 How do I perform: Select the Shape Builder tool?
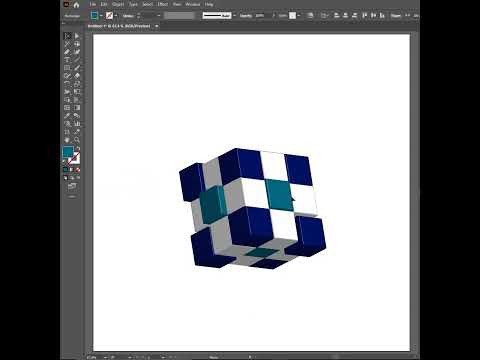(68, 100)
